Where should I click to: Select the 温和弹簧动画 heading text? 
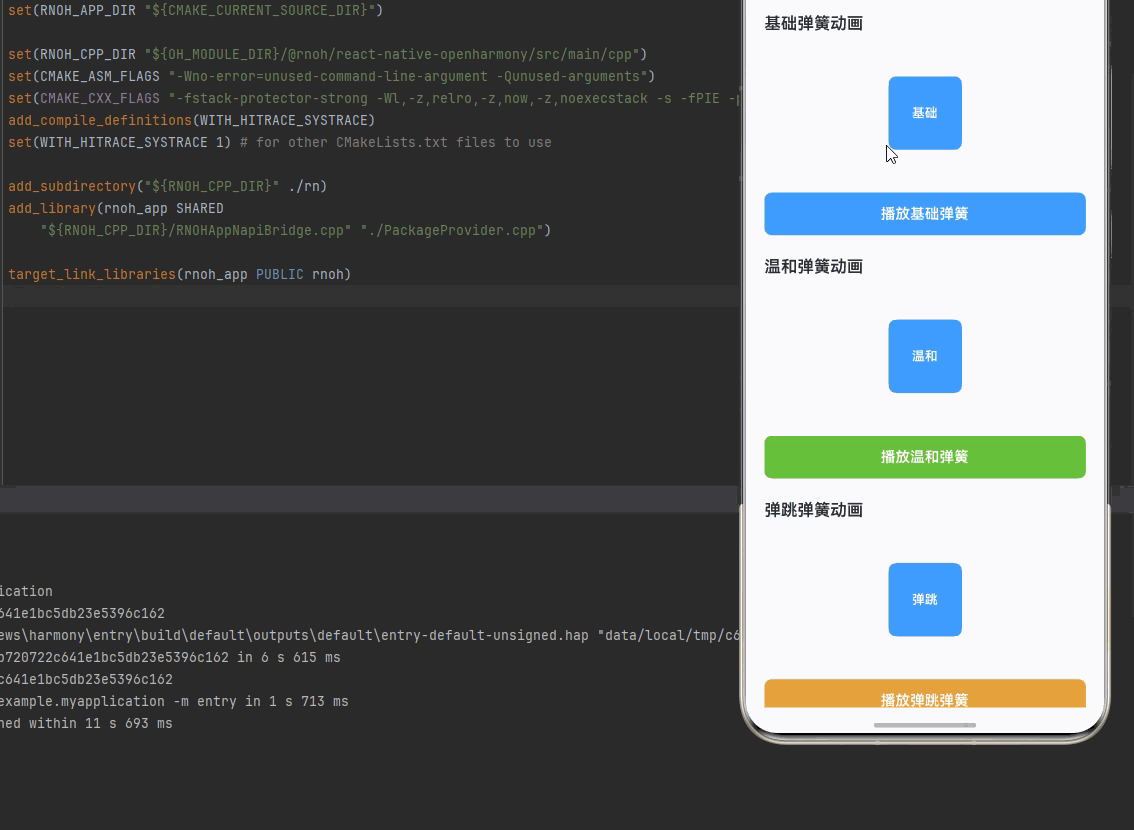click(x=814, y=267)
